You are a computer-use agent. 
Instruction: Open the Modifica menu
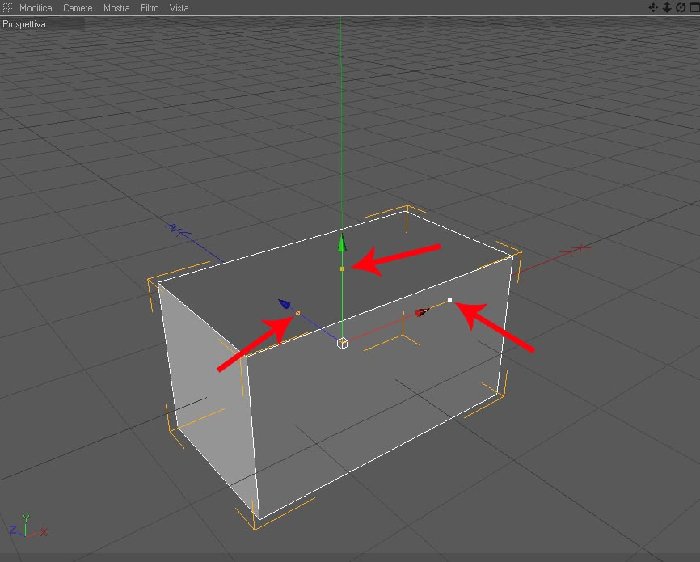pos(36,8)
